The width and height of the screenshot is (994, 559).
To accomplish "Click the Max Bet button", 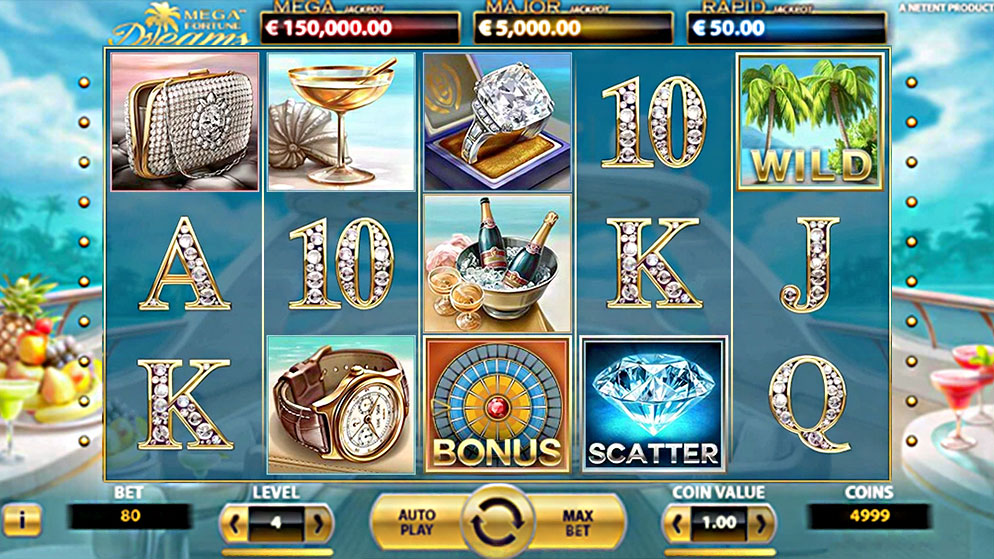I will tap(578, 522).
